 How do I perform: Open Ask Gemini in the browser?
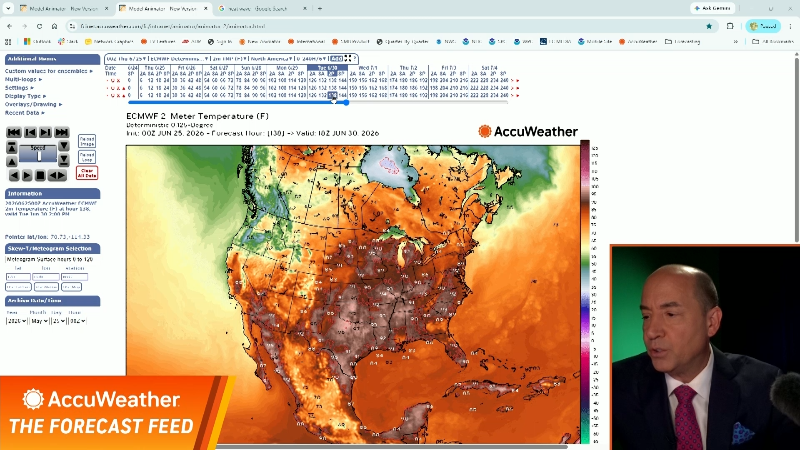[713, 8]
